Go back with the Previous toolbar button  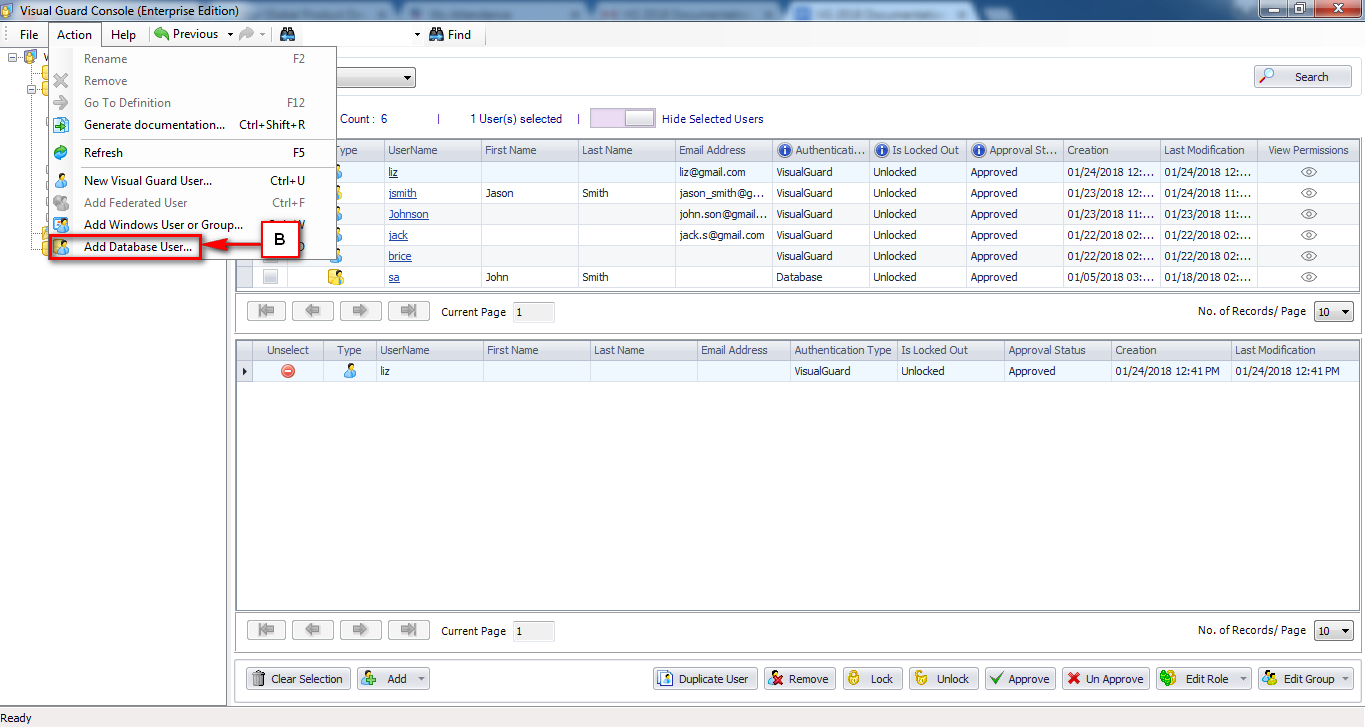tap(186, 34)
